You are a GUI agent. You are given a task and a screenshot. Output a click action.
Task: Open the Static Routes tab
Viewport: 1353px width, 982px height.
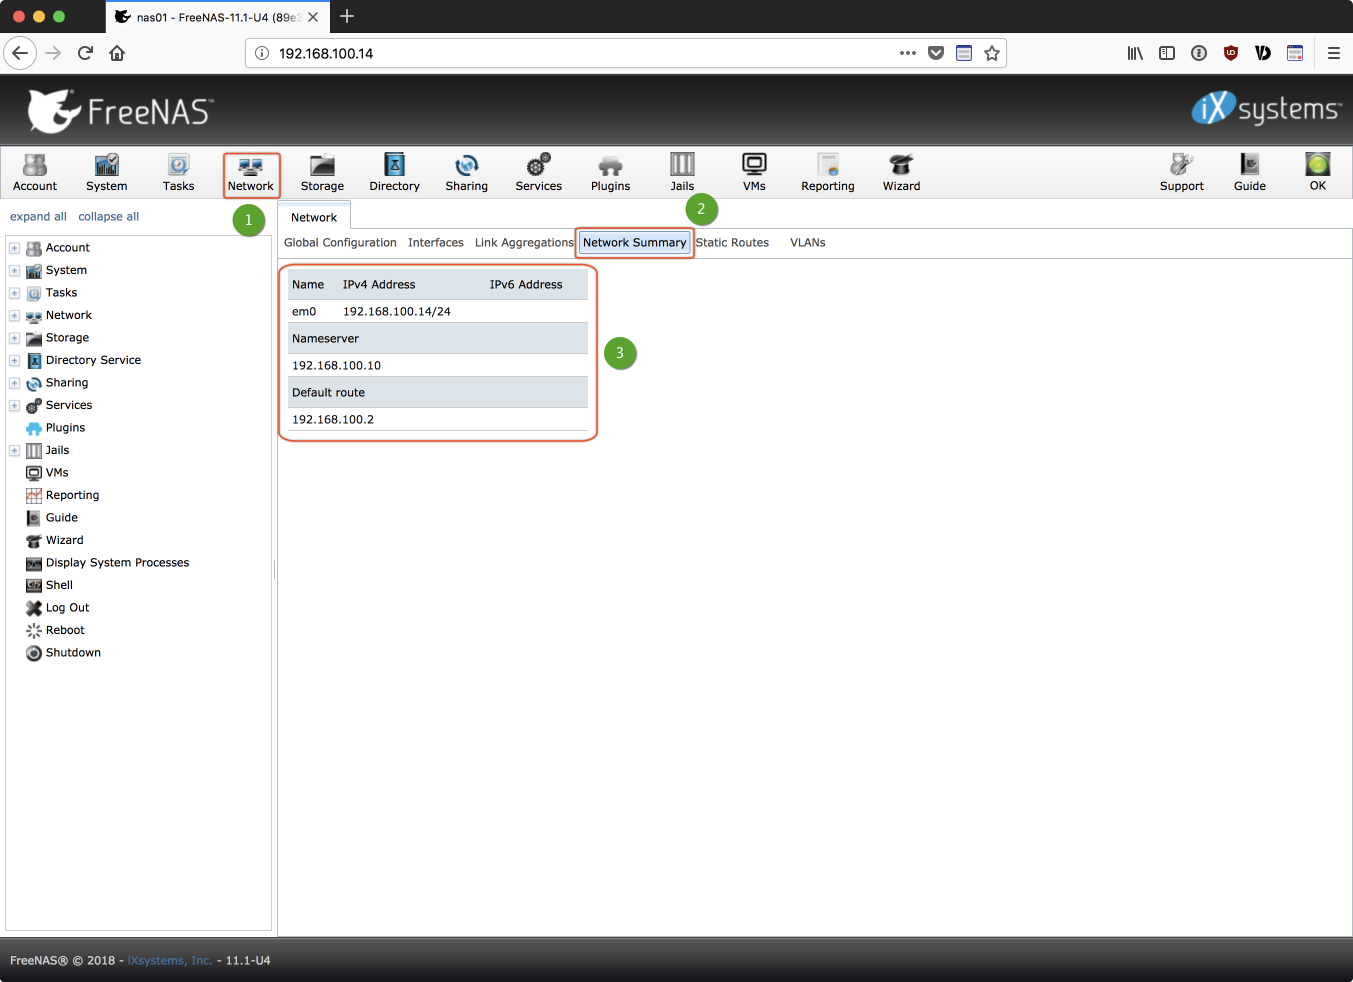[732, 243]
